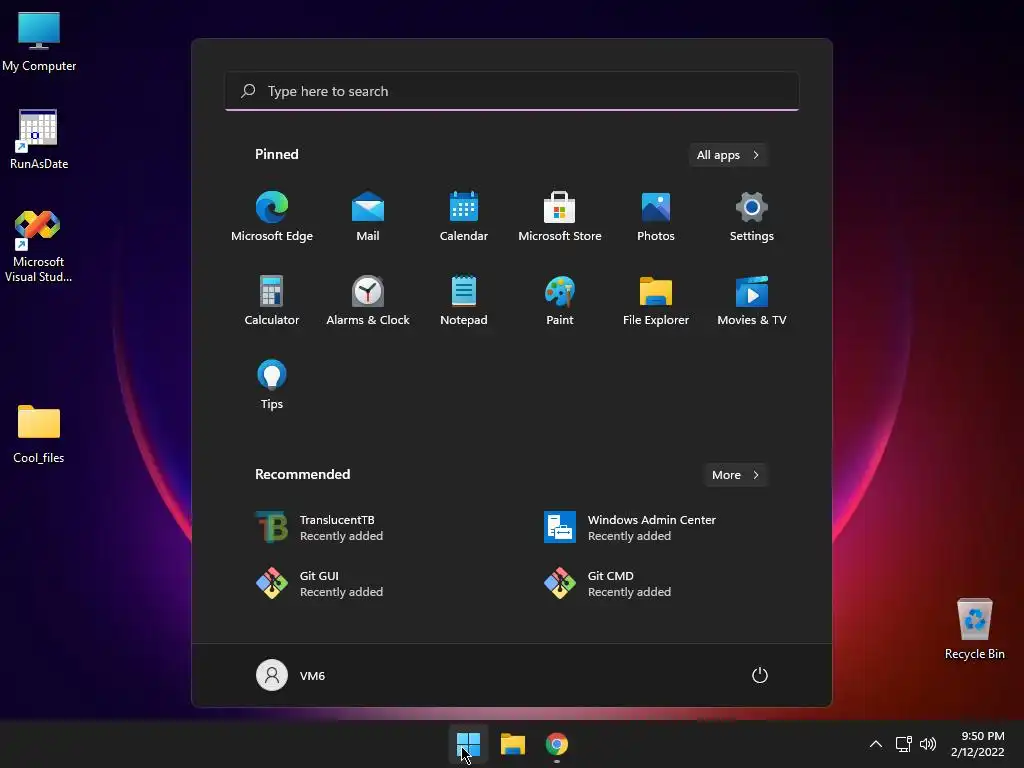This screenshot has height=768, width=1024.
Task: Launch the Mail app
Action: coord(368,217)
